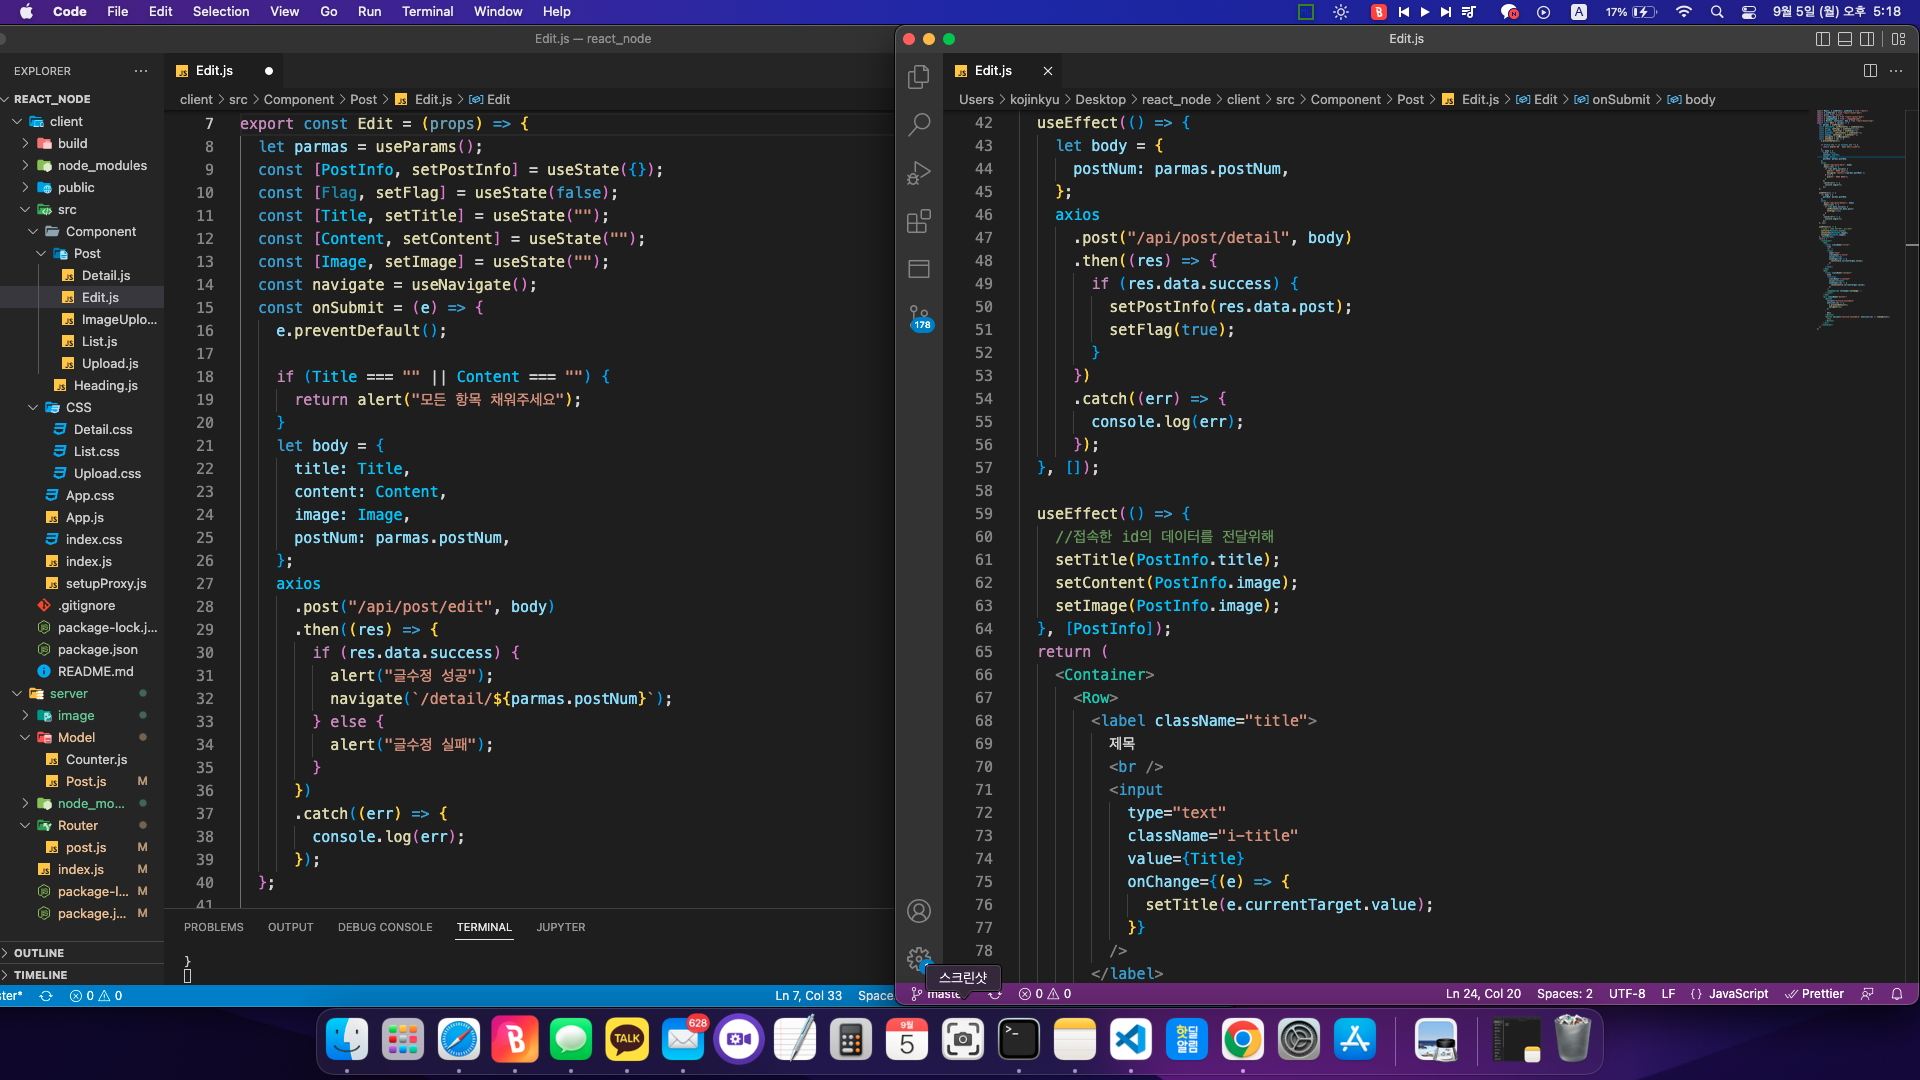Open Explorer in right window activity bar
1920x1080 pixels.
click(918, 77)
